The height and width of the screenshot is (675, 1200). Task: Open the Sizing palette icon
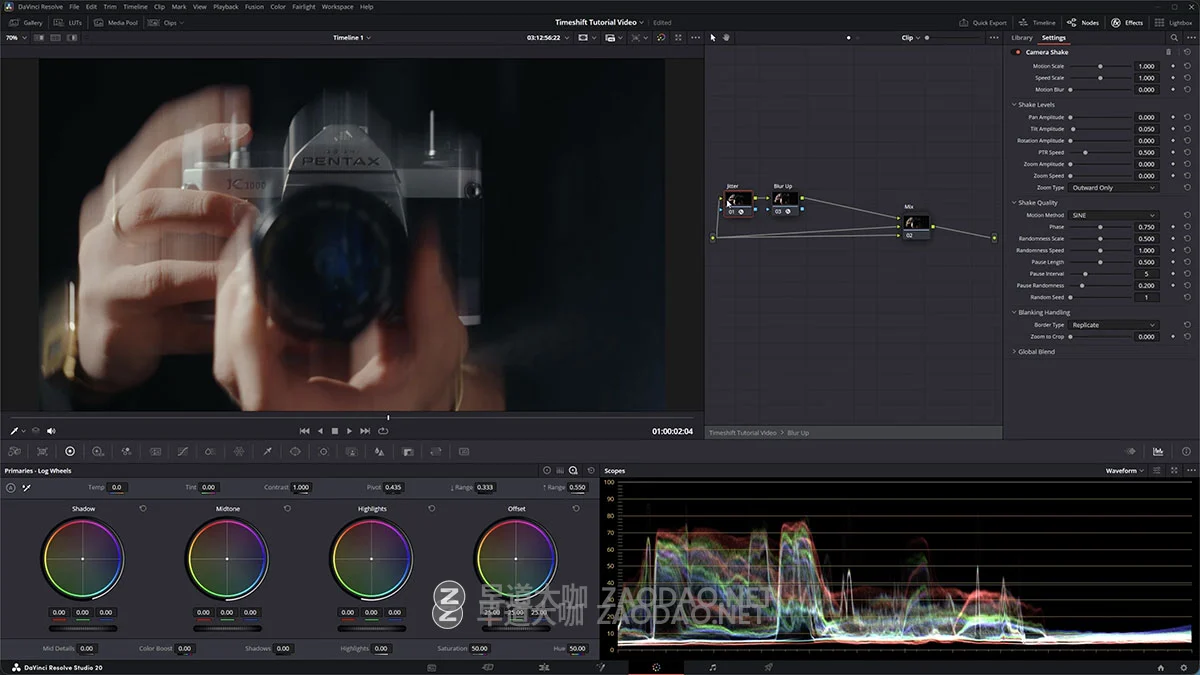(435, 451)
